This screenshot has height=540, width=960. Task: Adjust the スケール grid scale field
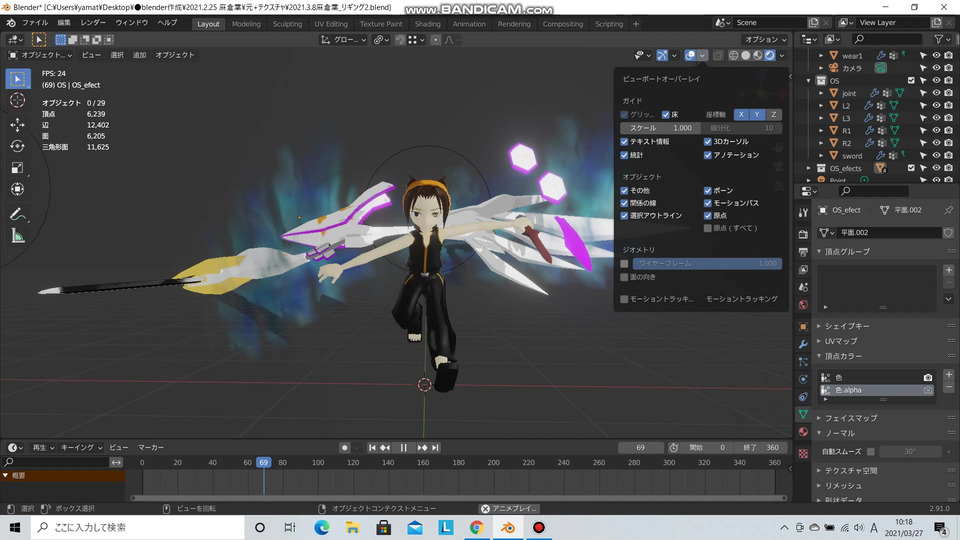pos(660,128)
